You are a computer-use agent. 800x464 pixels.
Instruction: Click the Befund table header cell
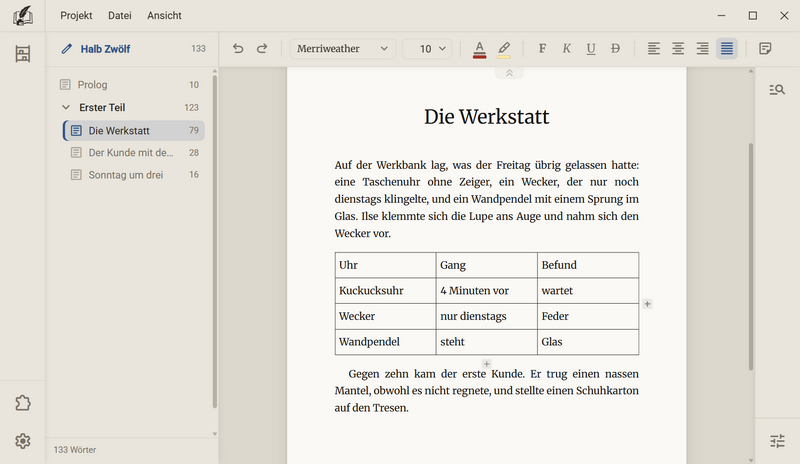[588, 265]
